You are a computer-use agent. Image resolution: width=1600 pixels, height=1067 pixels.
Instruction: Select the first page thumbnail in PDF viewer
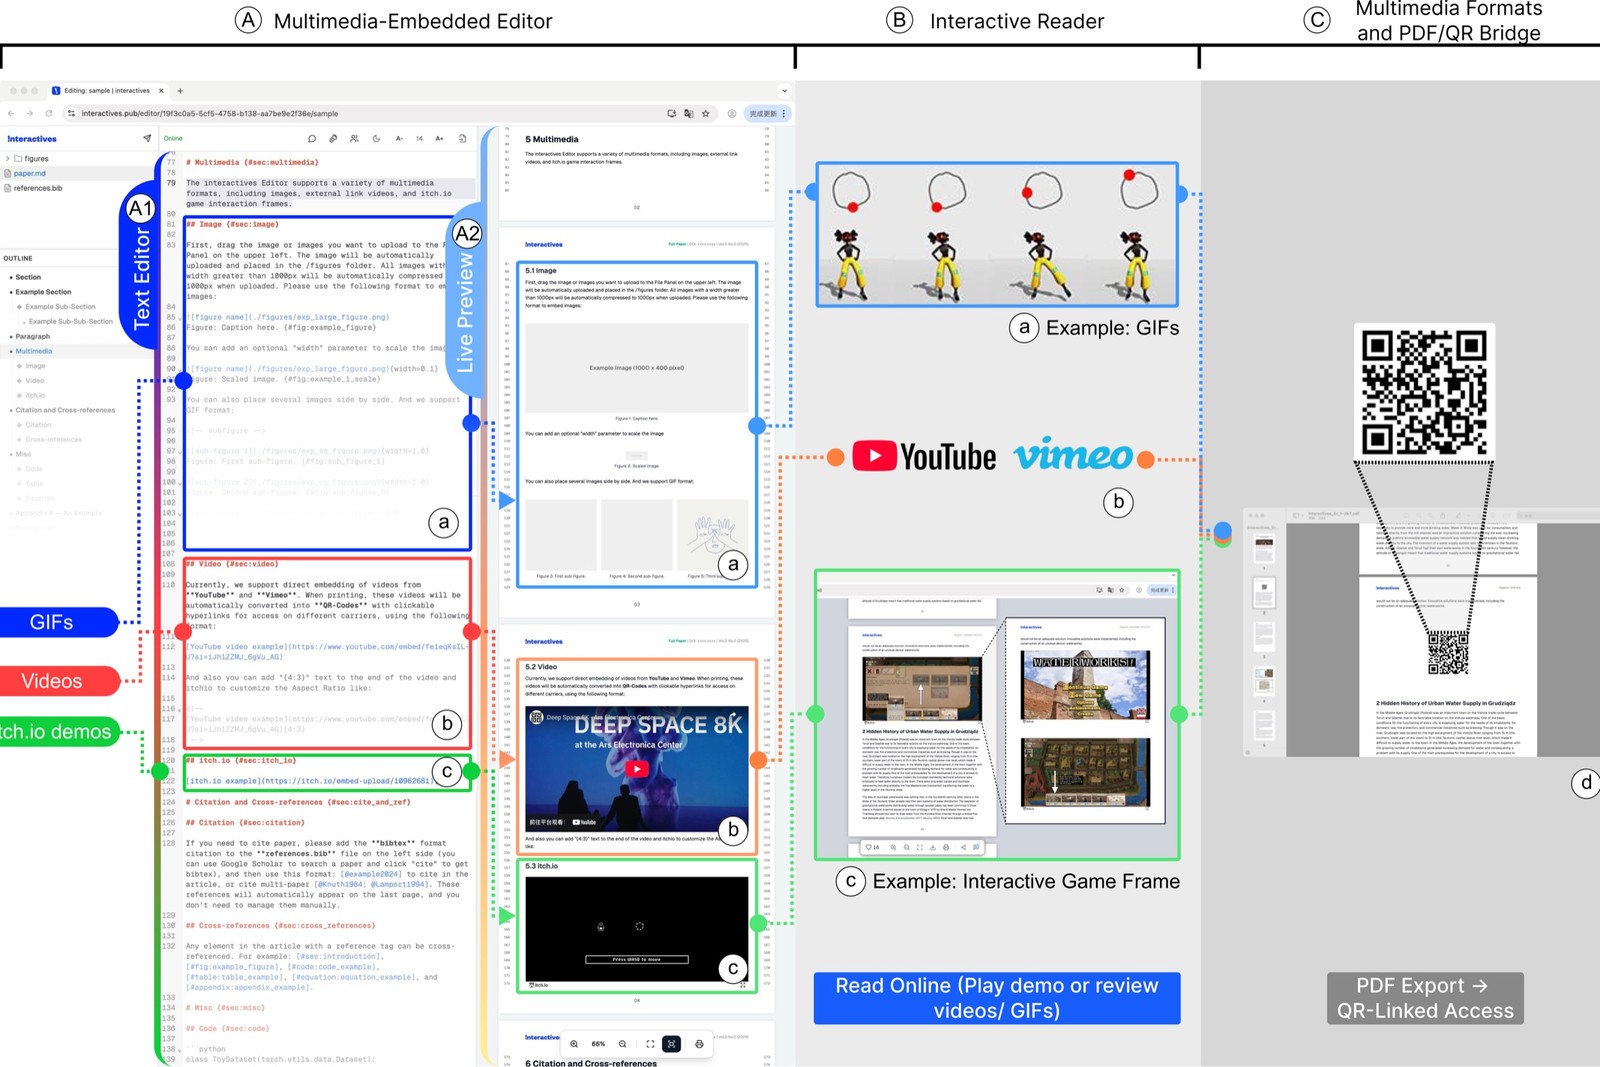(1264, 549)
